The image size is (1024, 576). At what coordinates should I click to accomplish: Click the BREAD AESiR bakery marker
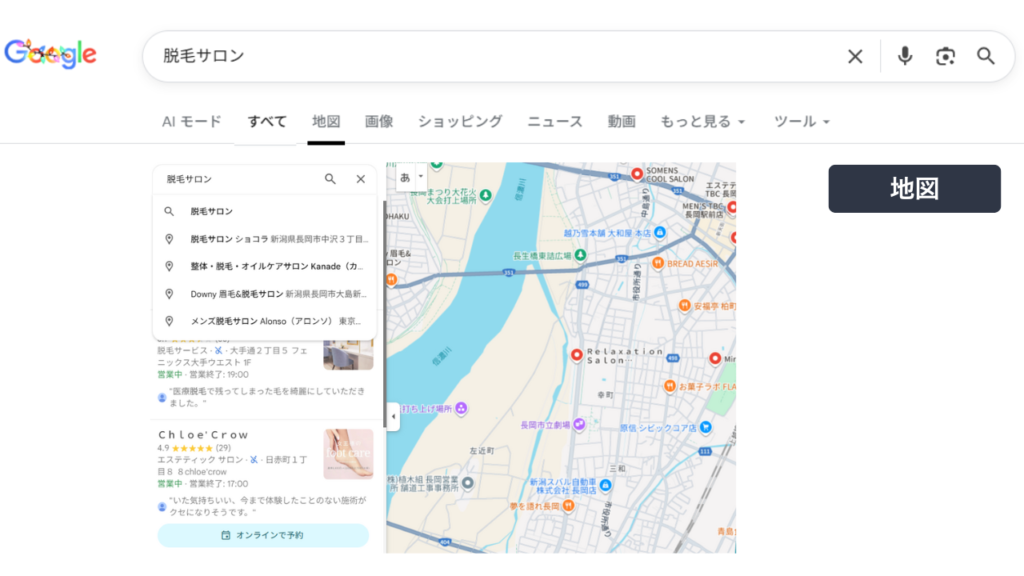tap(658, 264)
